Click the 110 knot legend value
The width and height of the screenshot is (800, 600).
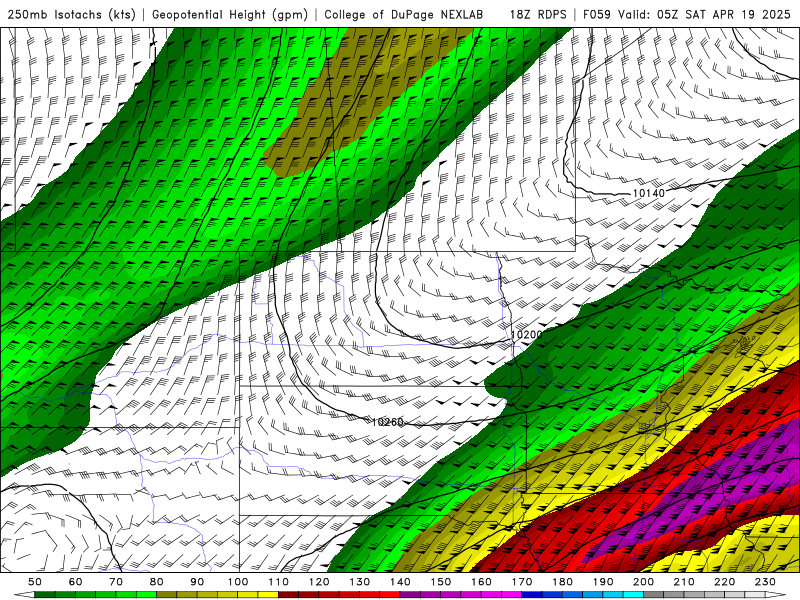pyautogui.click(x=278, y=582)
